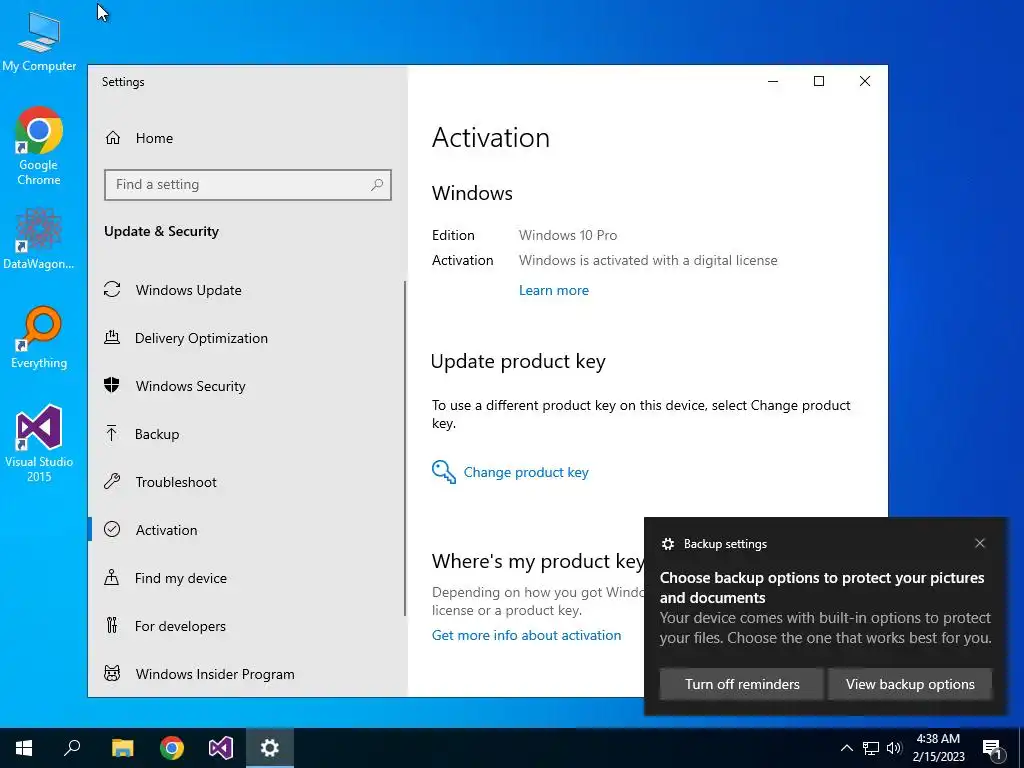This screenshot has height=768, width=1024.
Task: Open the Windows Start menu
Action: (24, 748)
